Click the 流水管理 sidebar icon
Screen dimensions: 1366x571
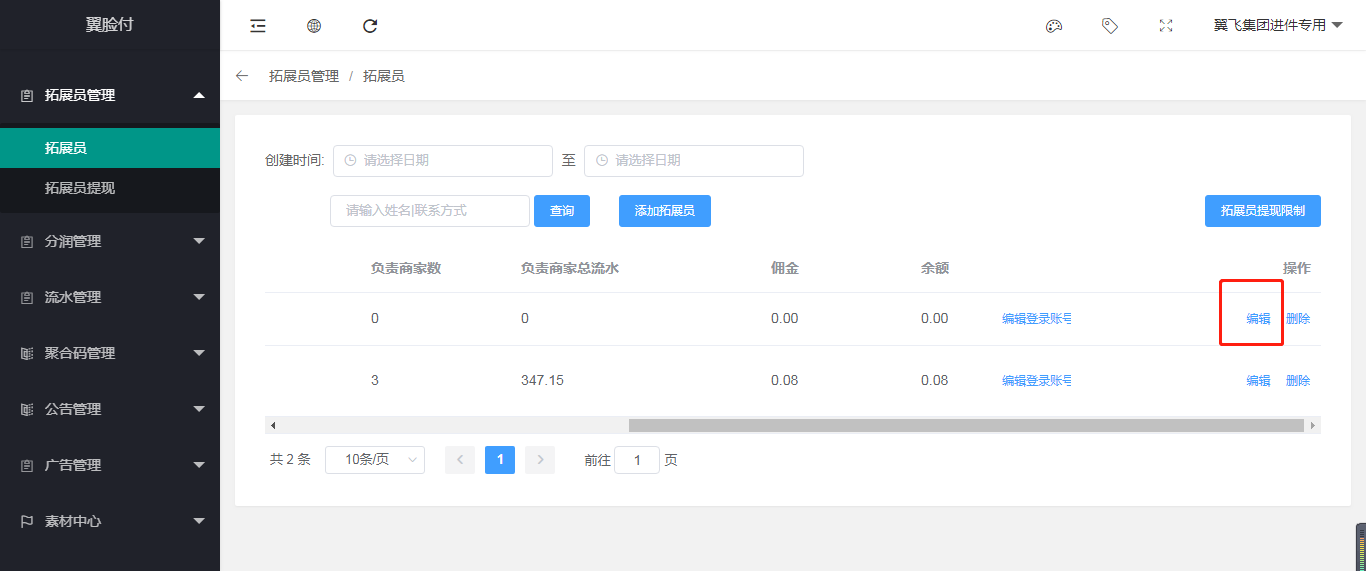pyautogui.click(x=27, y=298)
